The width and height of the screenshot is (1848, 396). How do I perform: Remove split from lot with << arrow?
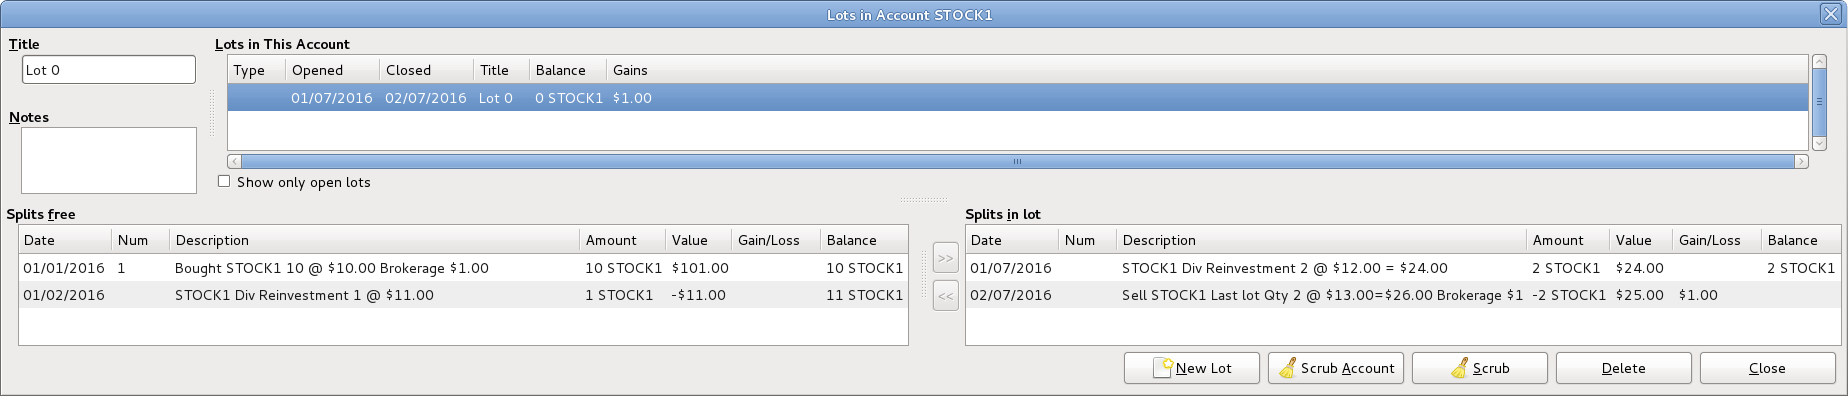click(945, 296)
